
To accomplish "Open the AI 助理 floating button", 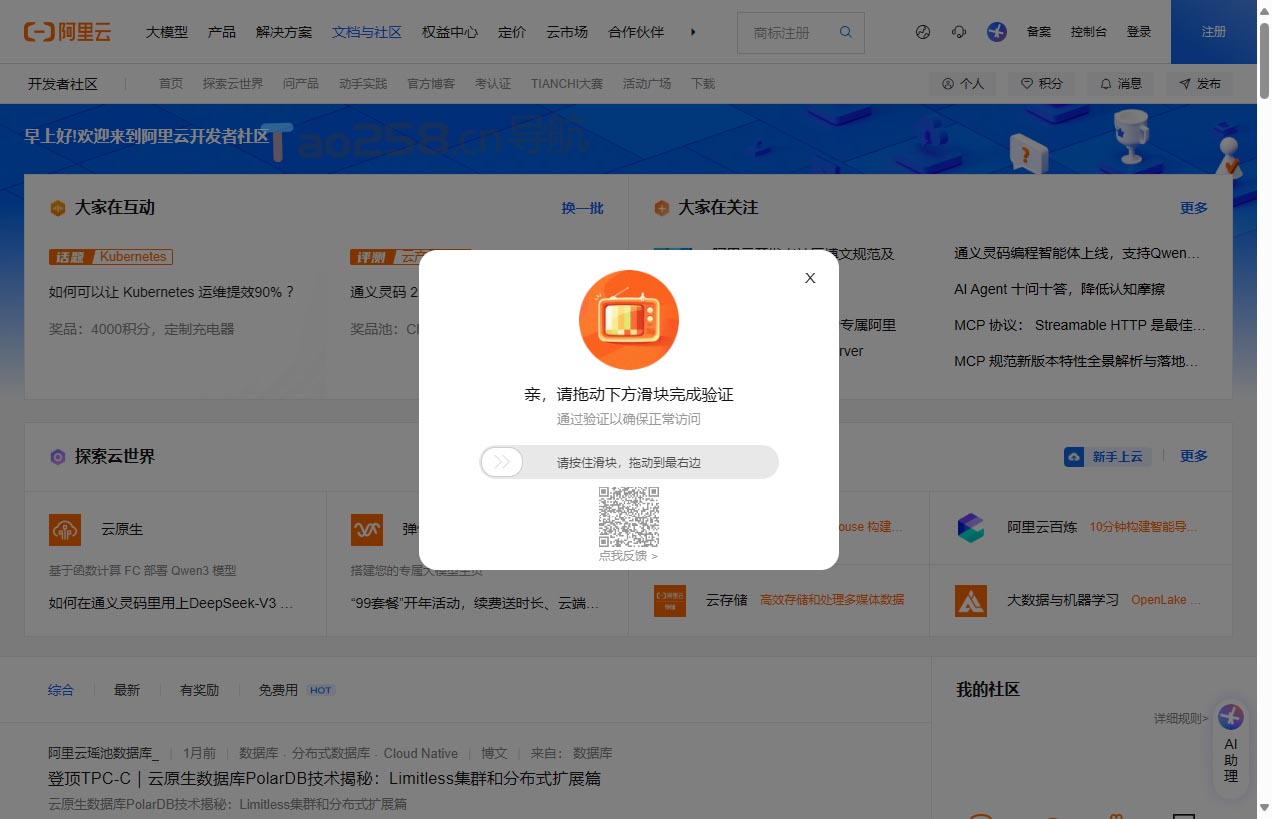I will point(1231,747).
